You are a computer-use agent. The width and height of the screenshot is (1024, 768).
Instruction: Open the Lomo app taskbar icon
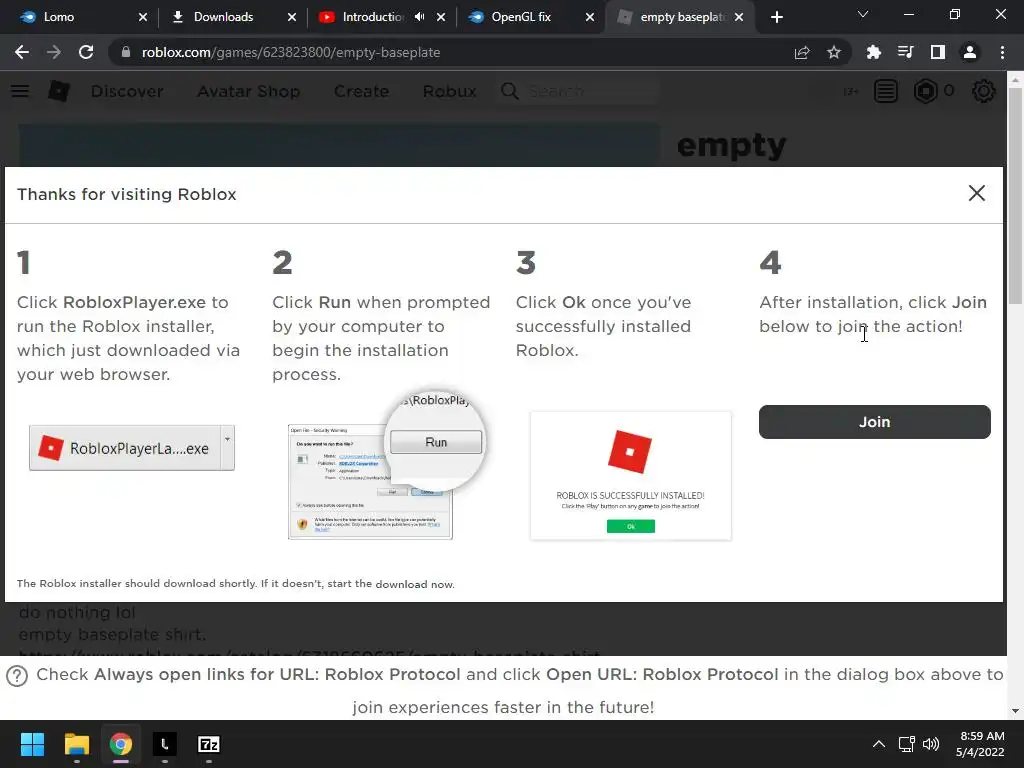tap(165, 744)
